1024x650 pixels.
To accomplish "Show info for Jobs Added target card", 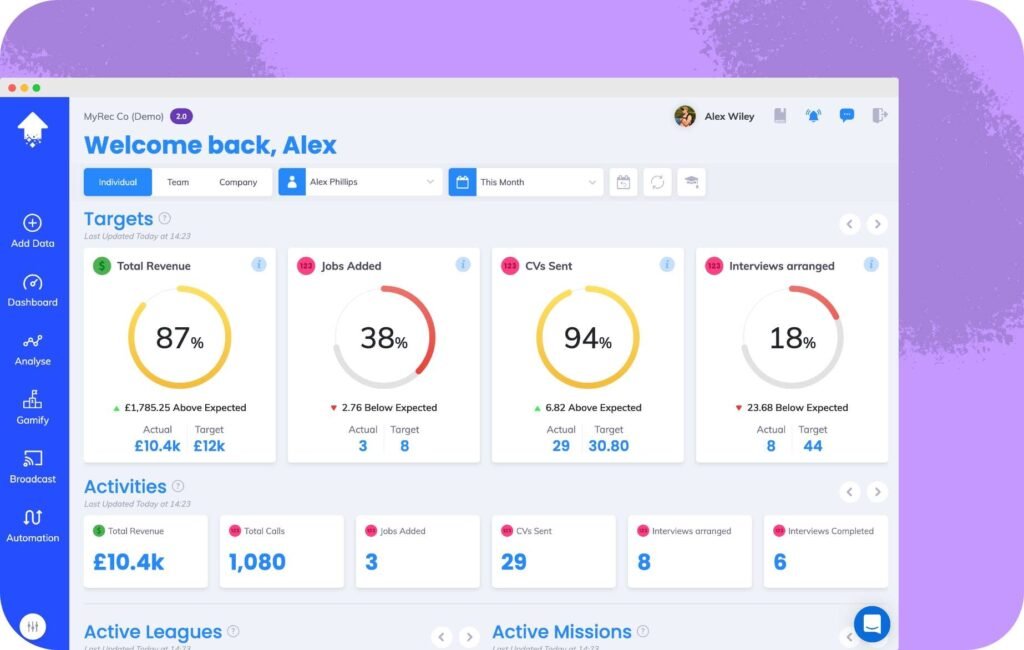I will pyautogui.click(x=463, y=265).
